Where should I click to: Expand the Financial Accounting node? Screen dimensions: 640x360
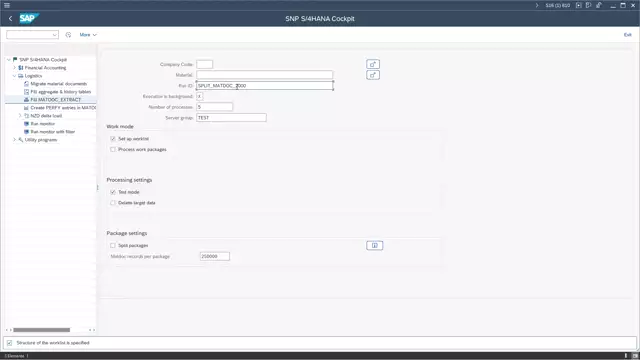[x=14, y=68]
